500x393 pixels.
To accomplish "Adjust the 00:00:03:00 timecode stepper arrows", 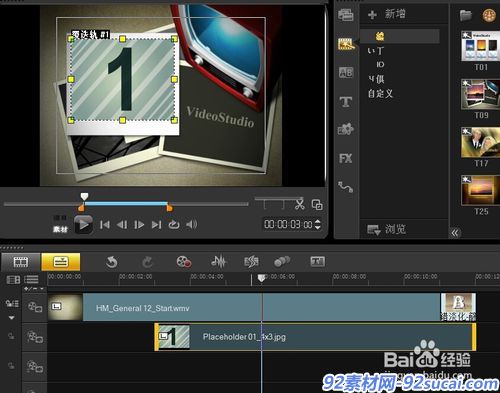I will click(x=318, y=224).
